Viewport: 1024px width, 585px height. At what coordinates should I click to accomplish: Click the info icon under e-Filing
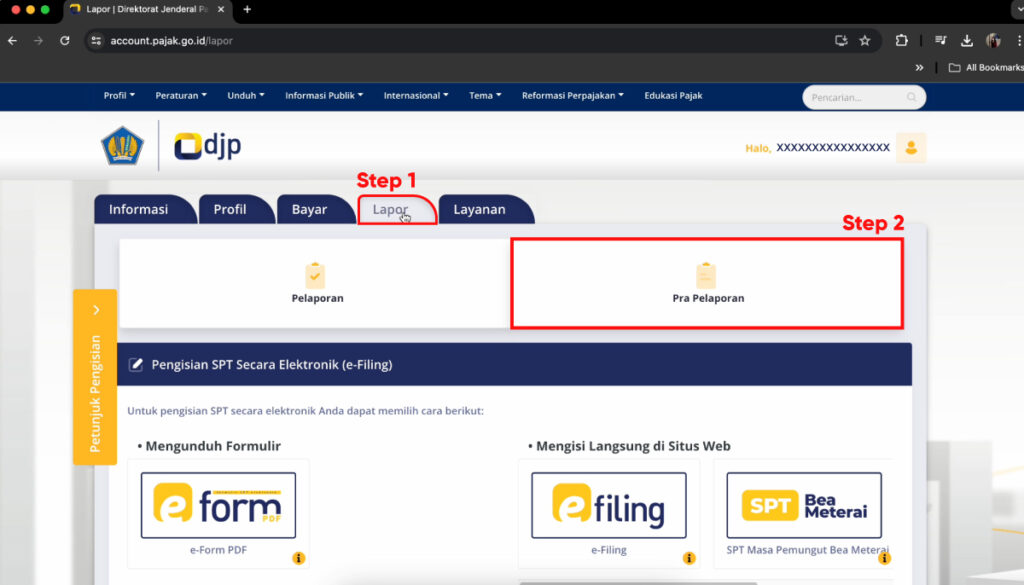pos(688,558)
